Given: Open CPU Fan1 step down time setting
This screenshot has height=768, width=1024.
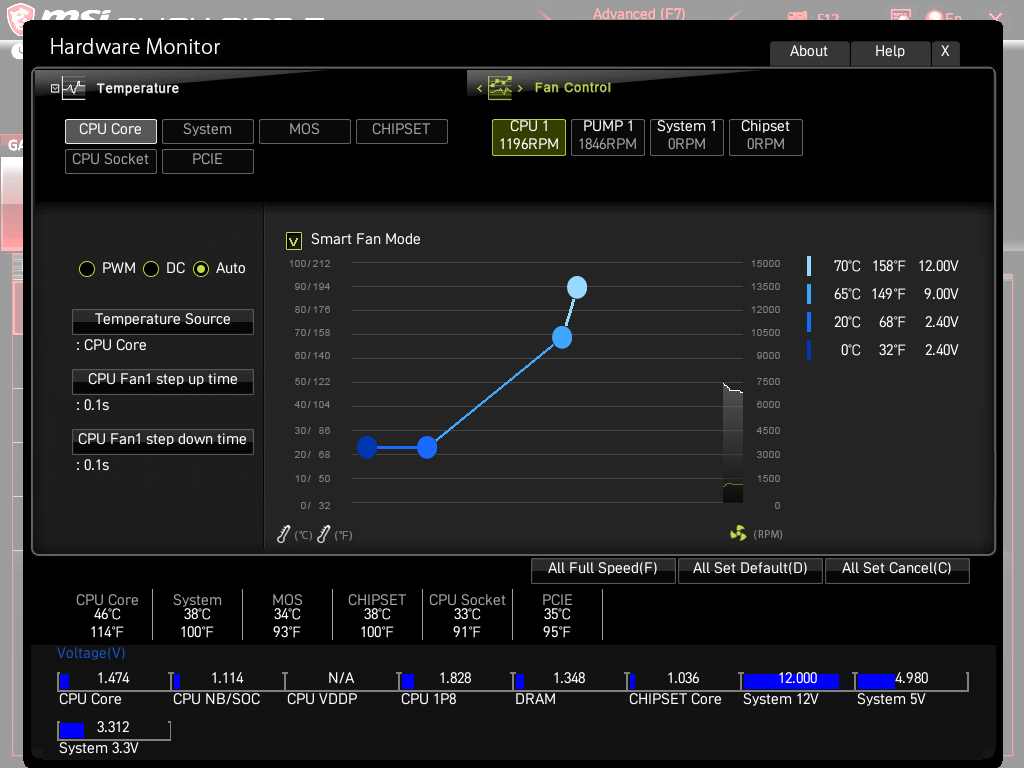Looking at the screenshot, I should [x=163, y=441].
